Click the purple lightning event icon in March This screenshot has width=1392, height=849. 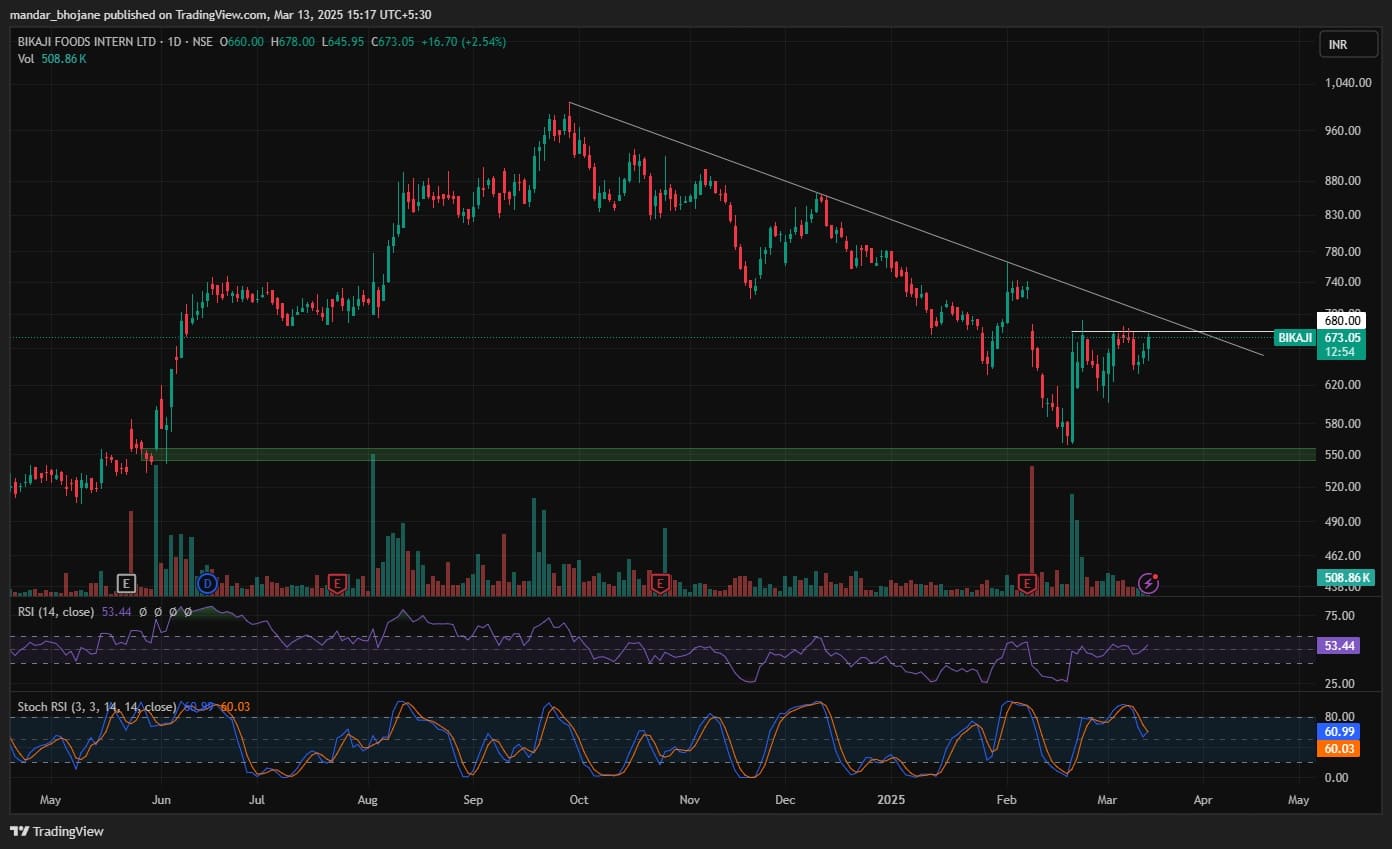coord(1149,583)
